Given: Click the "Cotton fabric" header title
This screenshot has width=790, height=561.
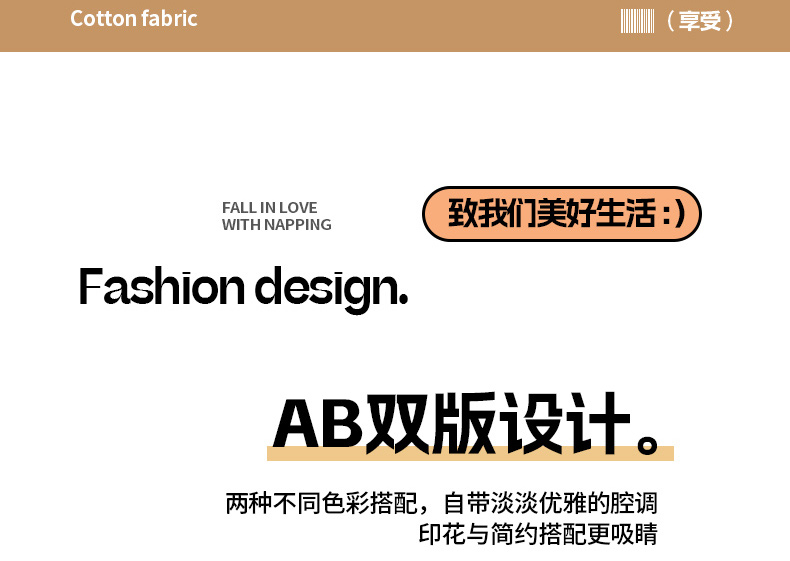Looking at the screenshot, I should 134,19.
